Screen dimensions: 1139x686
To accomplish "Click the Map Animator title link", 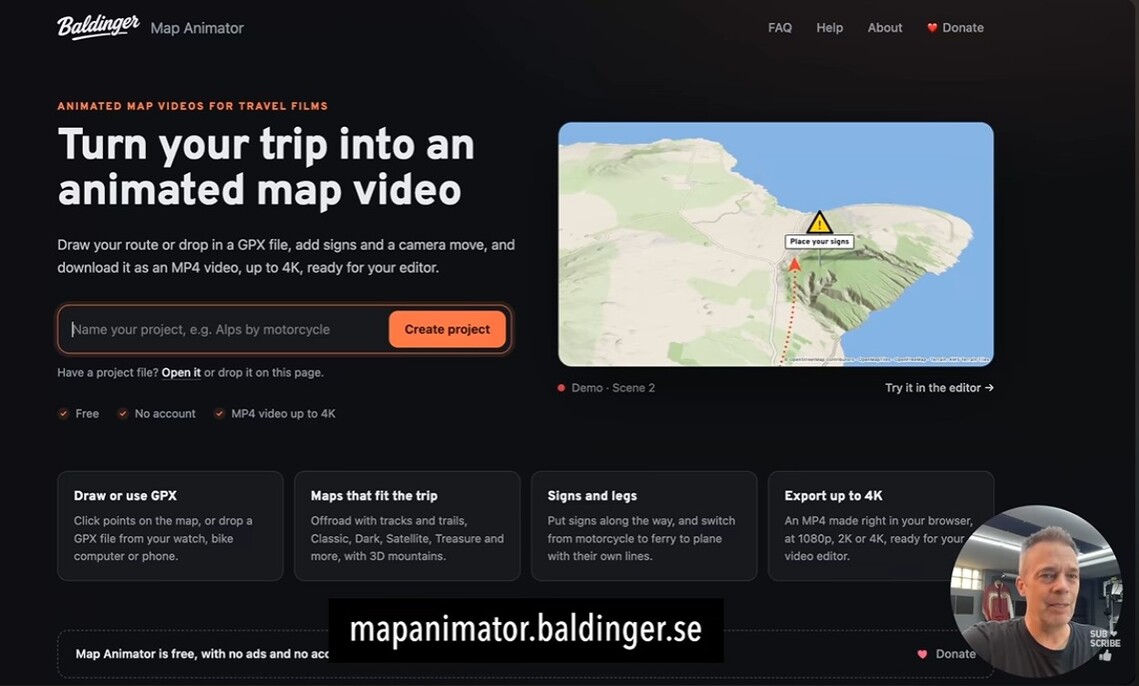I will point(197,28).
